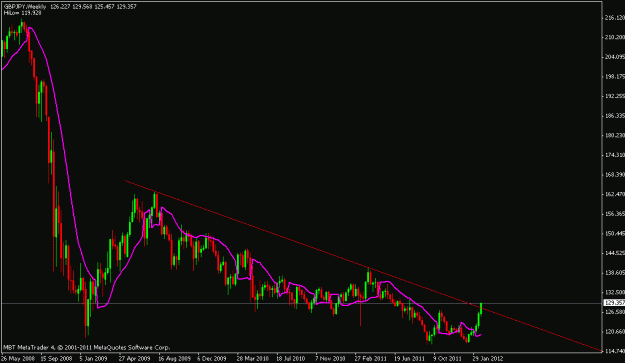Click the 162.470 price axis label
The height and width of the screenshot is (363, 625).
615,194
